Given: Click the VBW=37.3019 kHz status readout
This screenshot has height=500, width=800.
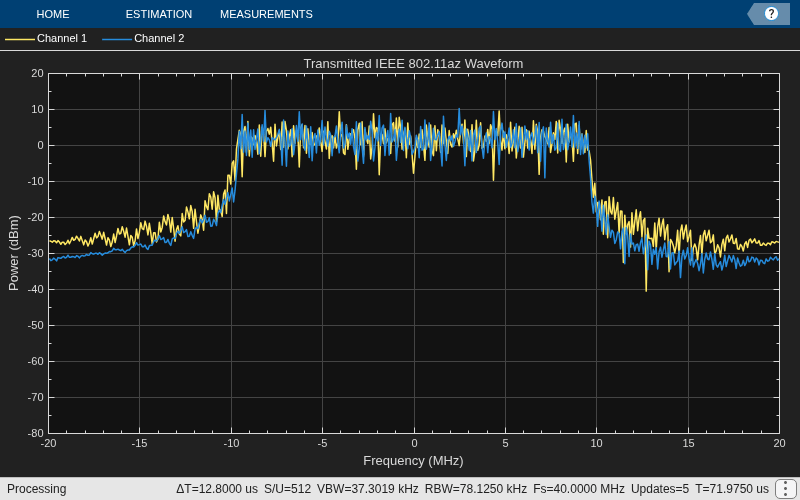Looking at the screenshot, I should 367,489.
